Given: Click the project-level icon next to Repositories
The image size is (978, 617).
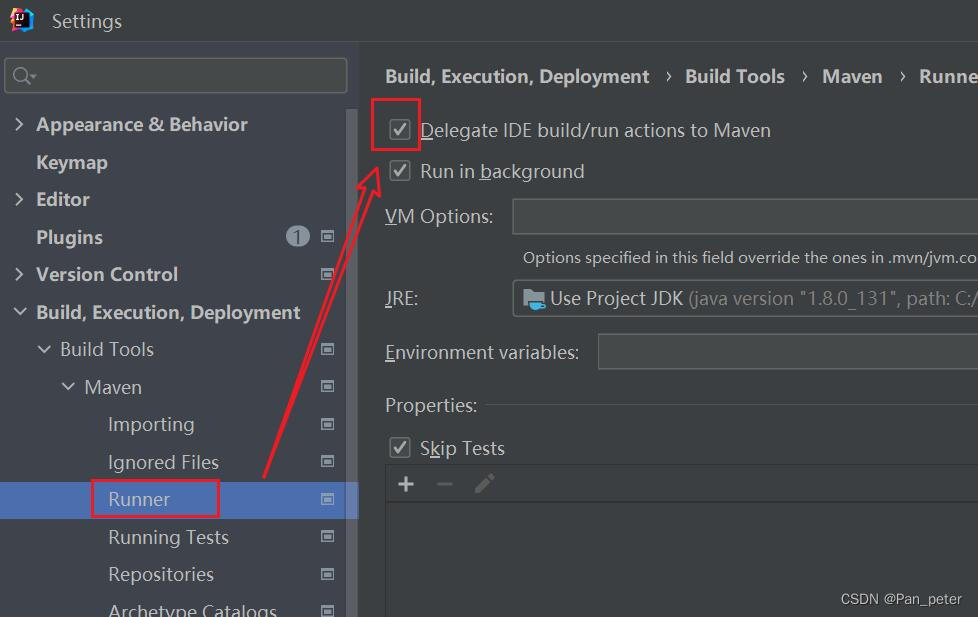Looking at the screenshot, I should click(x=327, y=574).
